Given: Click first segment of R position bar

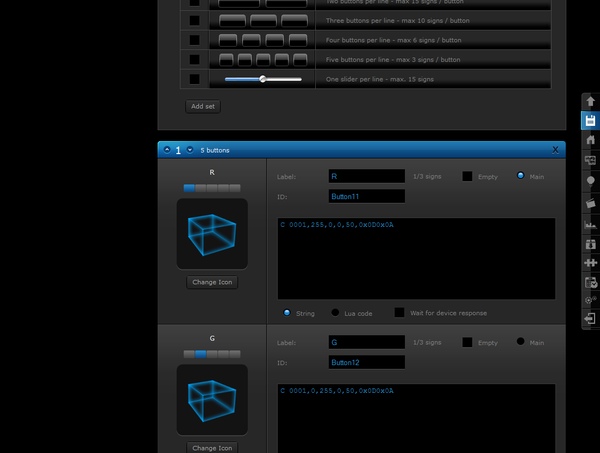Looking at the screenshot, I should pyautogui.click(x=189, y=188).
